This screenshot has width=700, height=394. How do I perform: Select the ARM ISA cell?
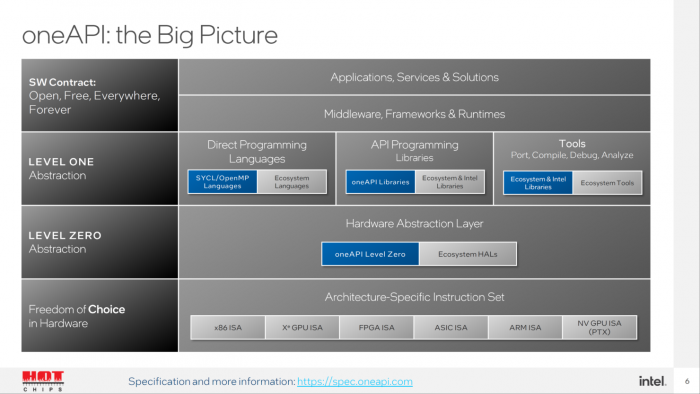point(525,328)
